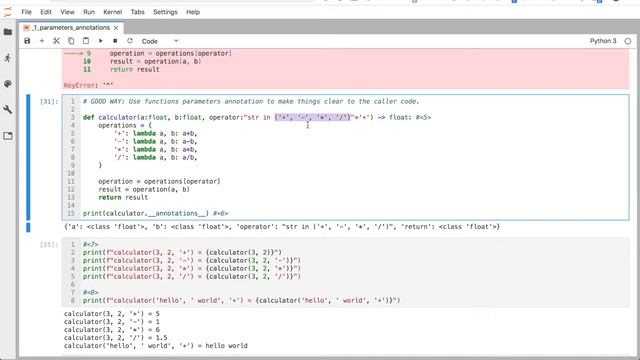Click the Python 3 kernel name
Image resolution: width=640 pixels, height=360 pixels.
pos(603,41)
